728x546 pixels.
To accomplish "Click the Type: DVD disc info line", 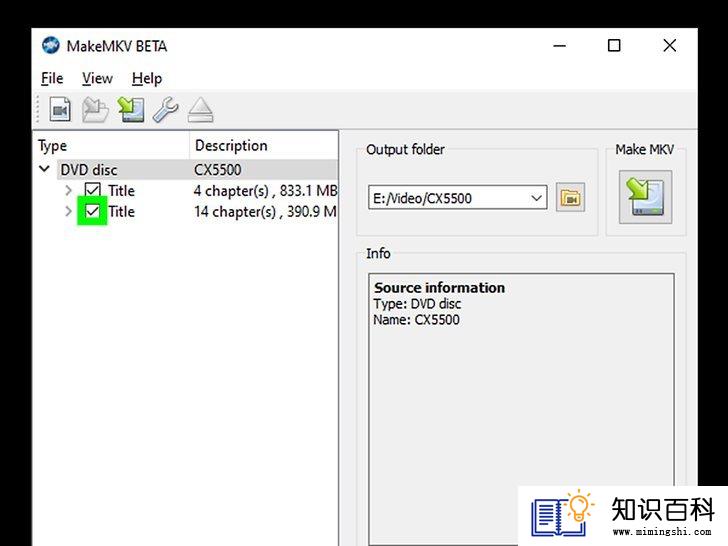I will tap(417, 304).
